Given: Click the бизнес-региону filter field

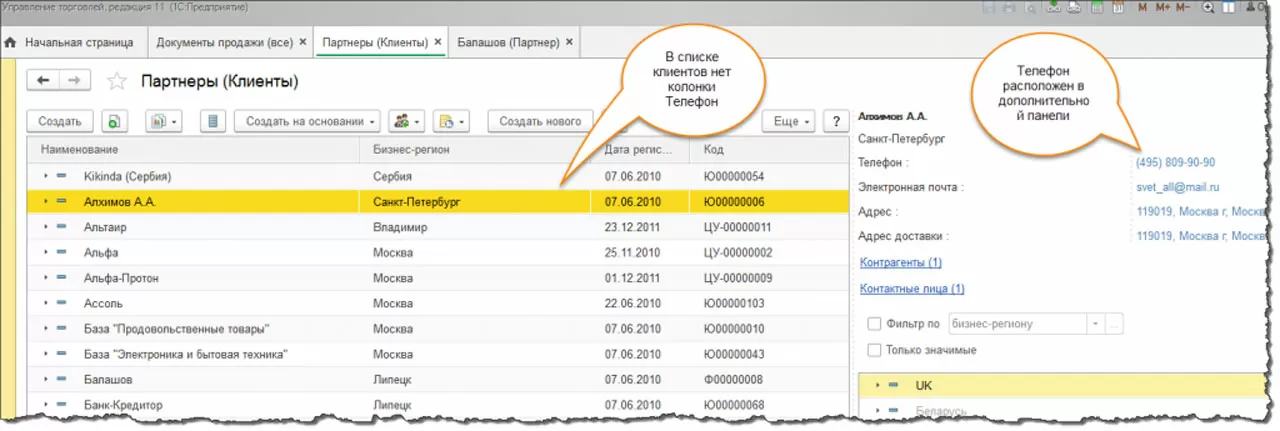Looking at the screenshot, I should (1017, 324).
